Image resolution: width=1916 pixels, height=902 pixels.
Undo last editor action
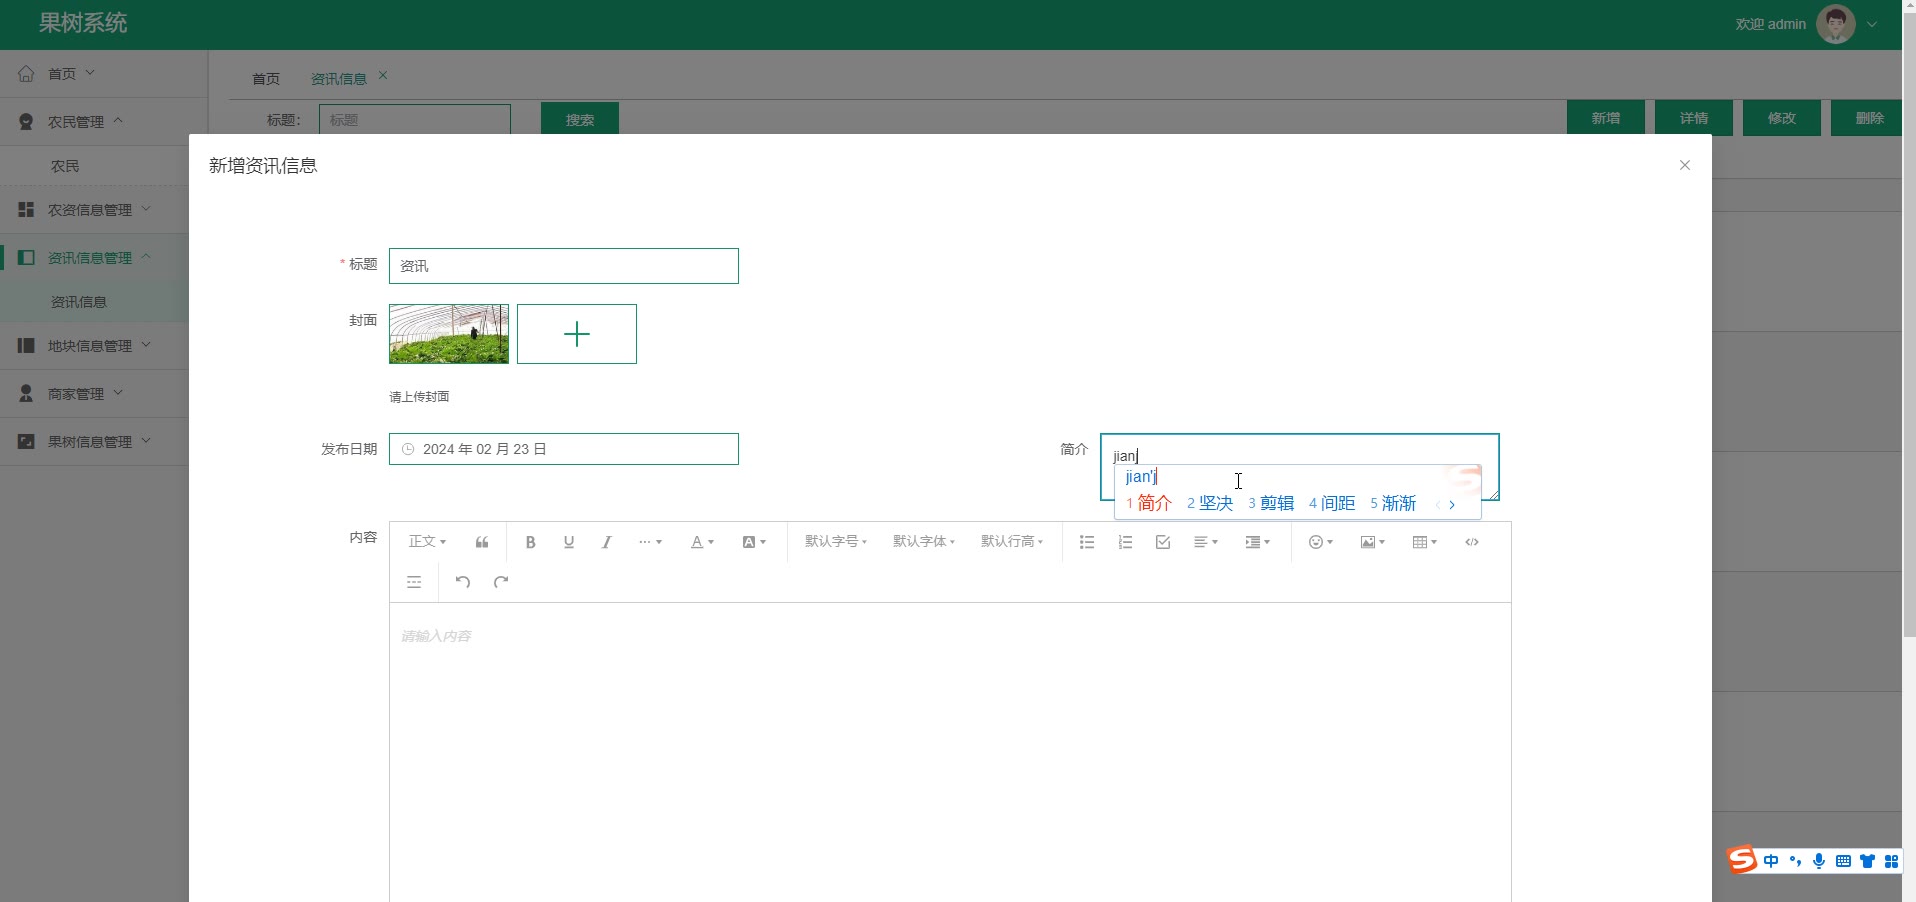click(x=463, y=582)
